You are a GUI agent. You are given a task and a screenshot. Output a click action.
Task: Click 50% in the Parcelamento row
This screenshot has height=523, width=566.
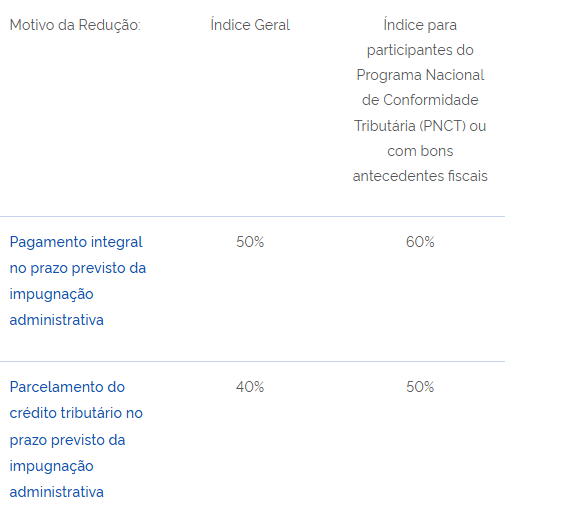point(420,387)
